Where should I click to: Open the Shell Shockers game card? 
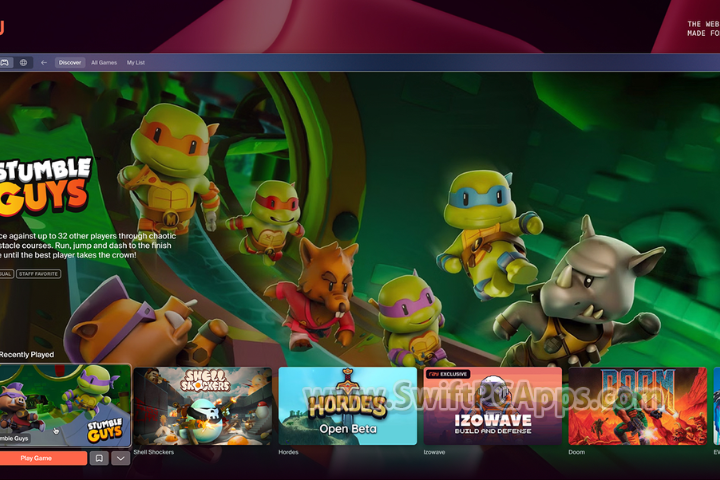click(x=202, y=406)
